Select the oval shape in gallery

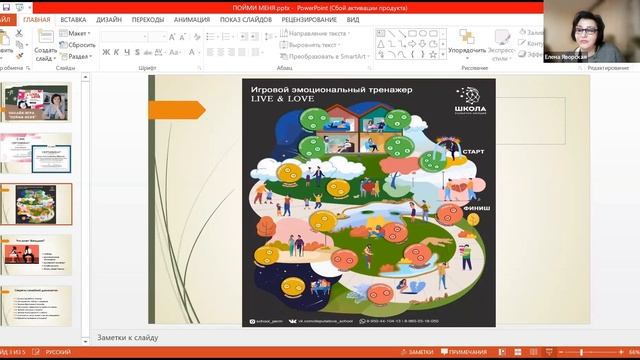(423, 33)
